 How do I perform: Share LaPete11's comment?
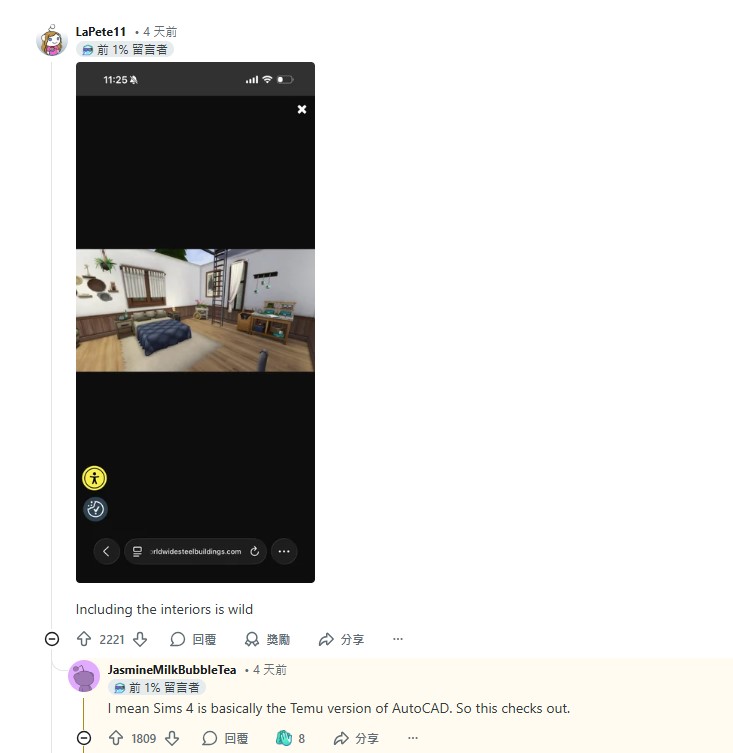[x=341, y=639]
